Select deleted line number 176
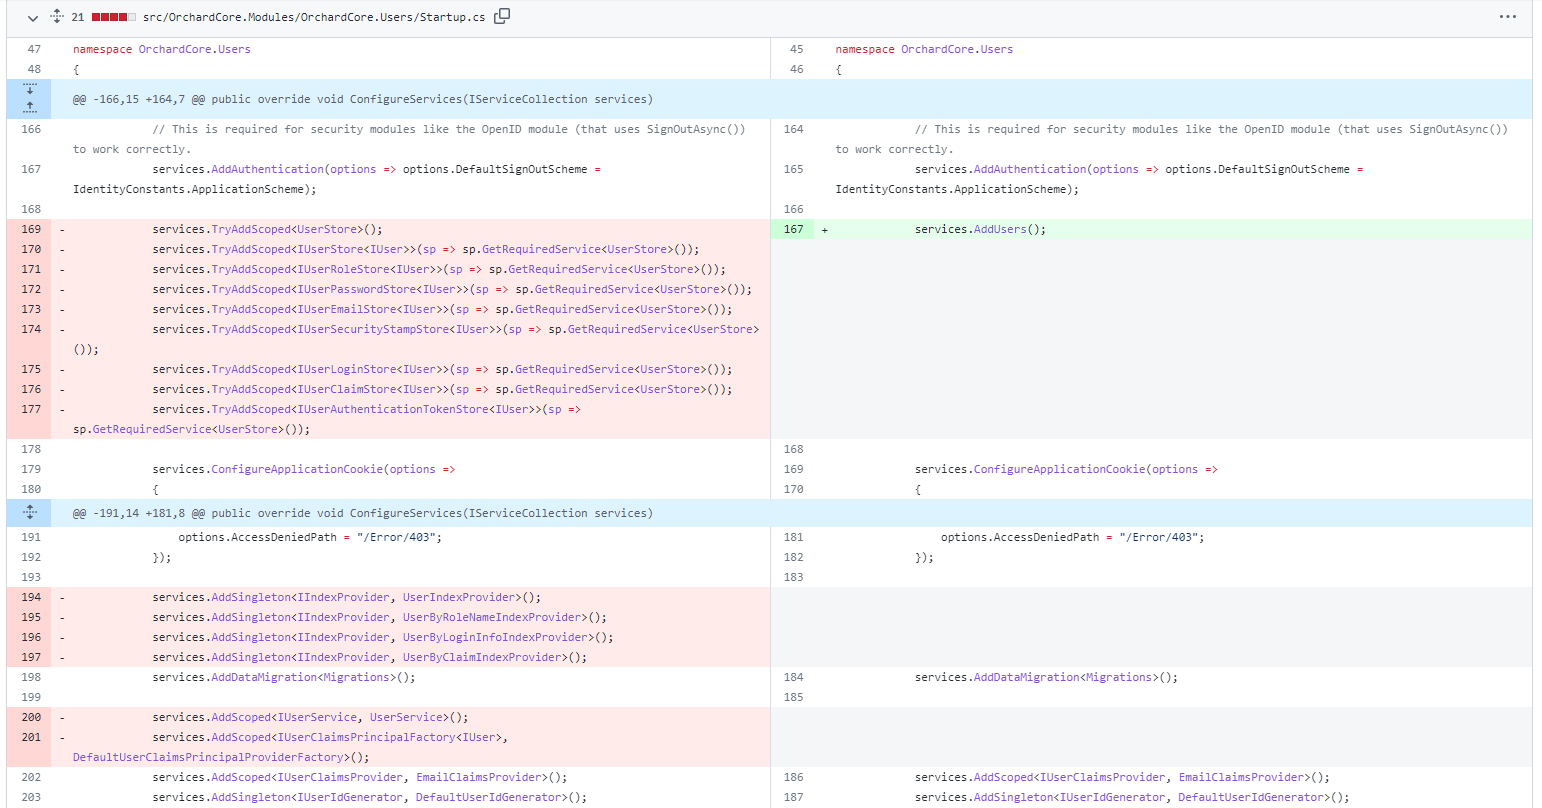 (x=30, y=389)
